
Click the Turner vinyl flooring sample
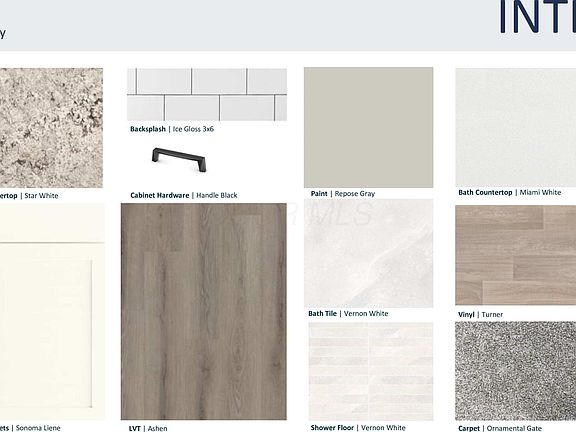tap(516, 255)
